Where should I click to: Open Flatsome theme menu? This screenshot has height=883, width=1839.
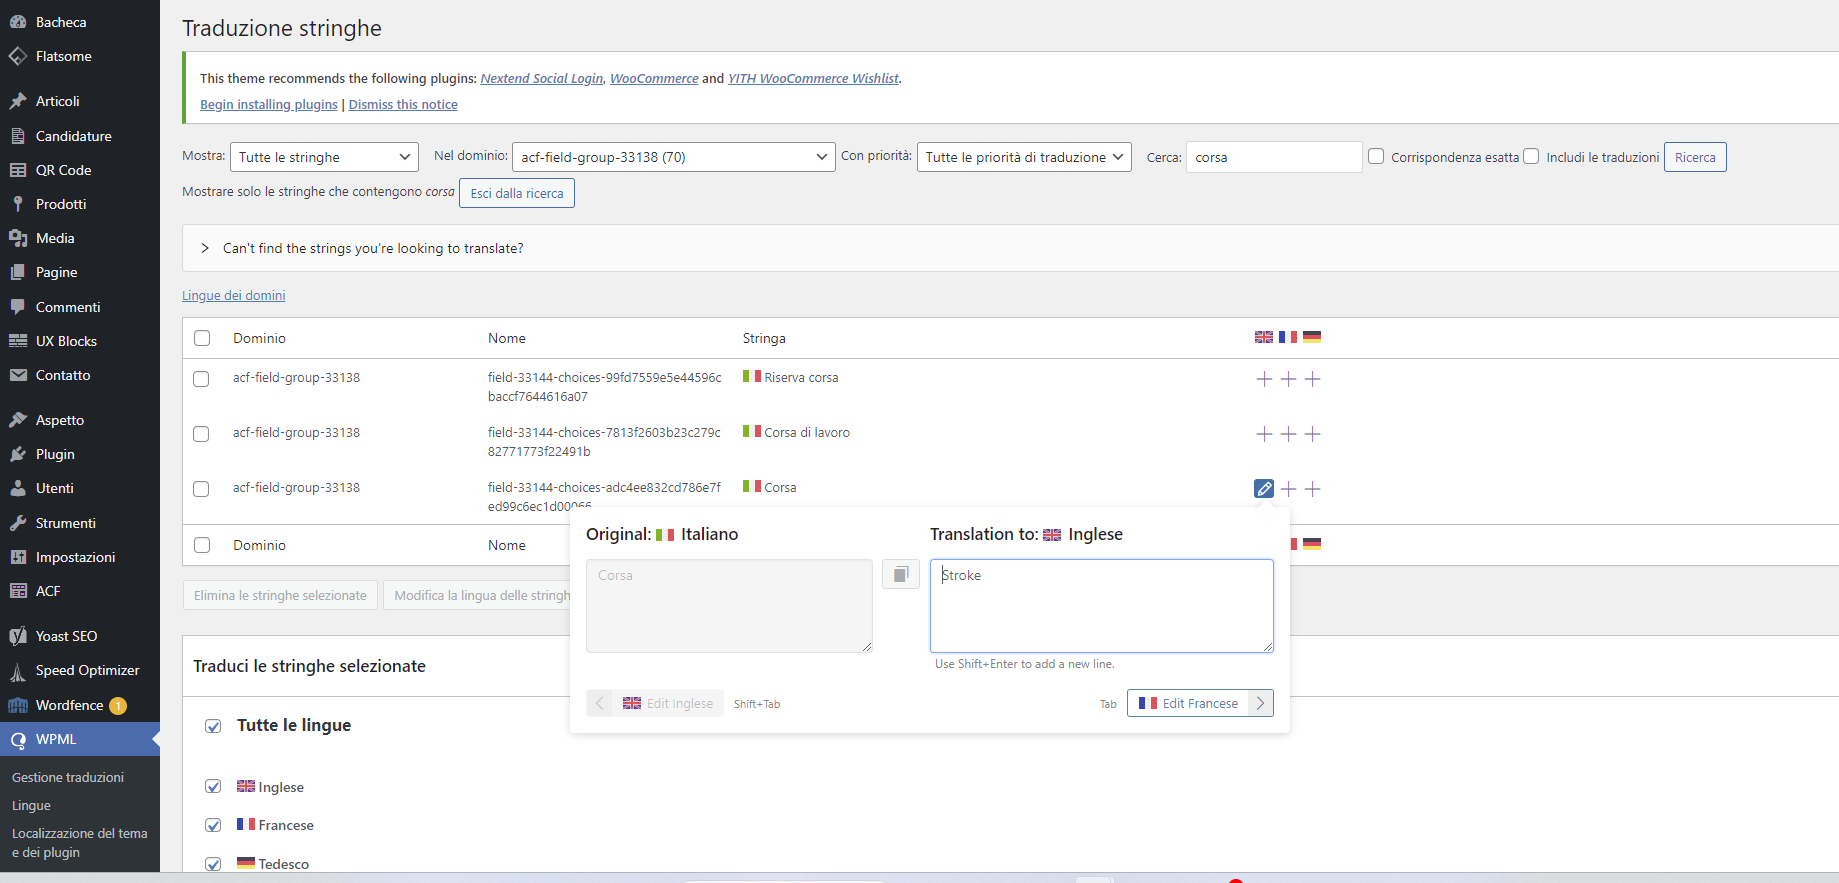click(x=63, y=56)
